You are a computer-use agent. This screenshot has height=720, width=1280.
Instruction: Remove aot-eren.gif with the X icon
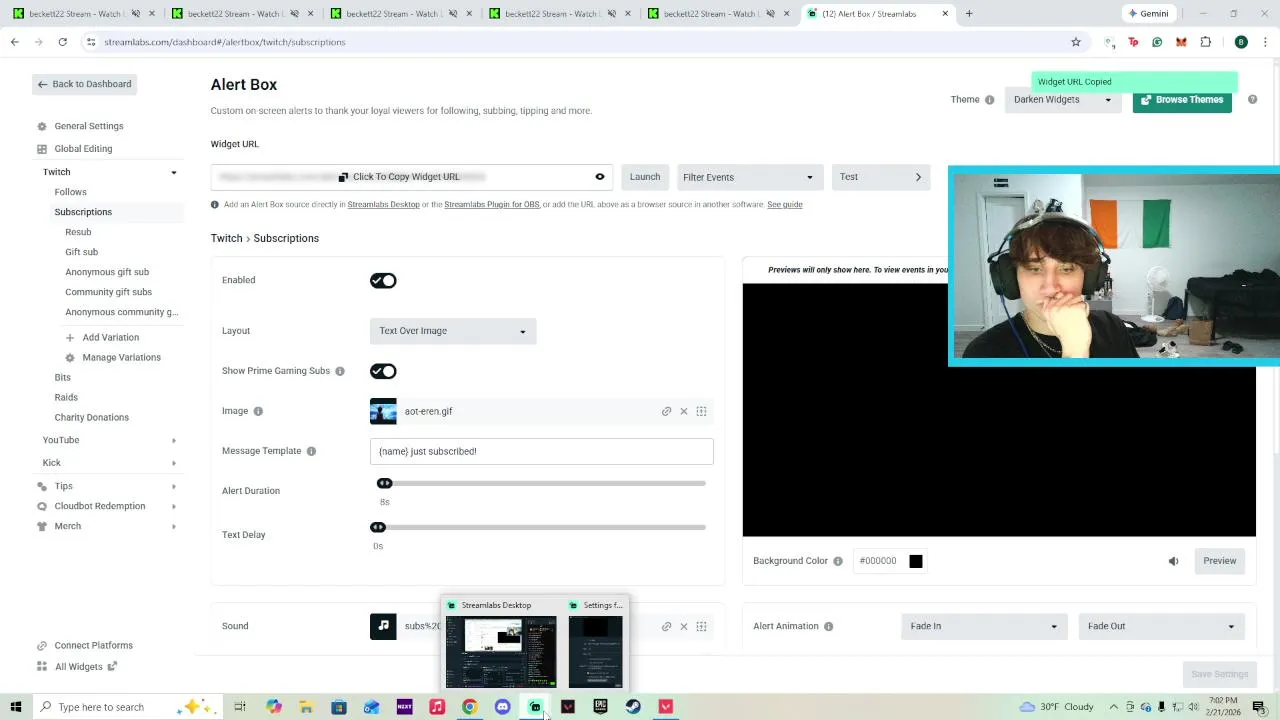tap(684, 411)
